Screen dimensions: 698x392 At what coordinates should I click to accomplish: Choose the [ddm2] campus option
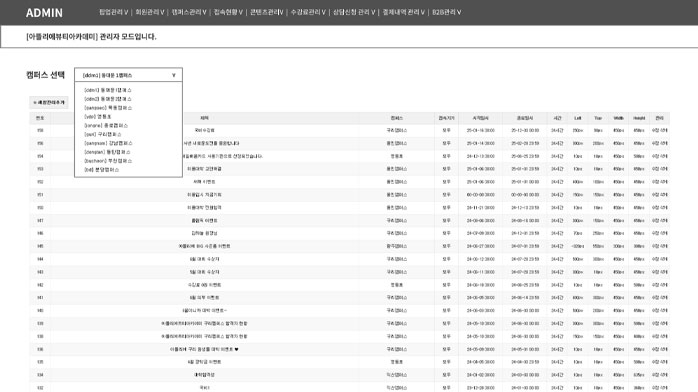tap(108, 99)
